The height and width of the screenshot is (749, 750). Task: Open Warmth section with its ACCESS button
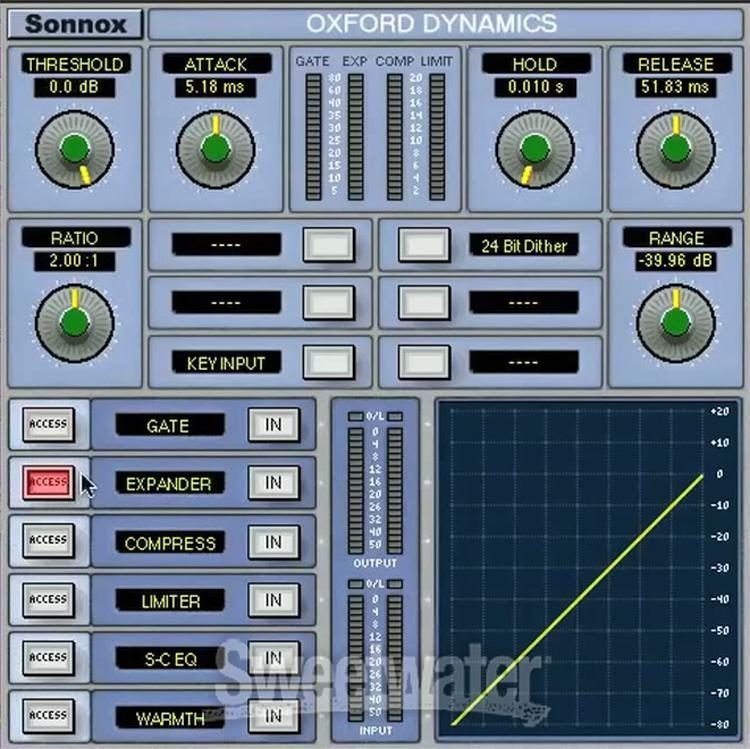pos(48,716)
